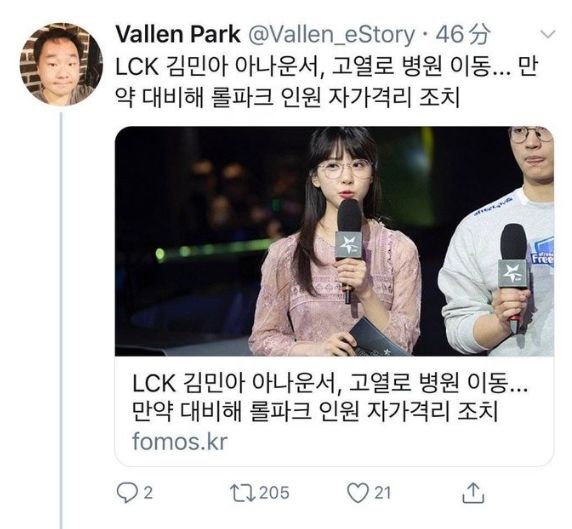Click the fomos.kr domain link
This screenshot has height=529, width=572.
(179, 441)
